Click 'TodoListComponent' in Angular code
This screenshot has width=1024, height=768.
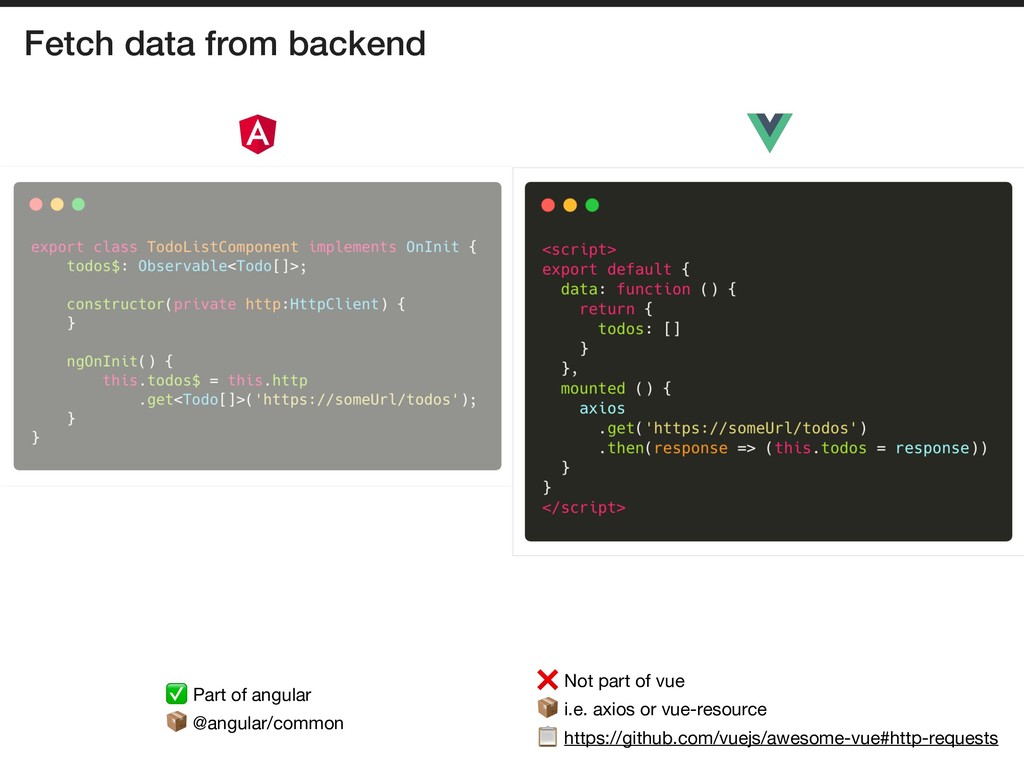222,247
